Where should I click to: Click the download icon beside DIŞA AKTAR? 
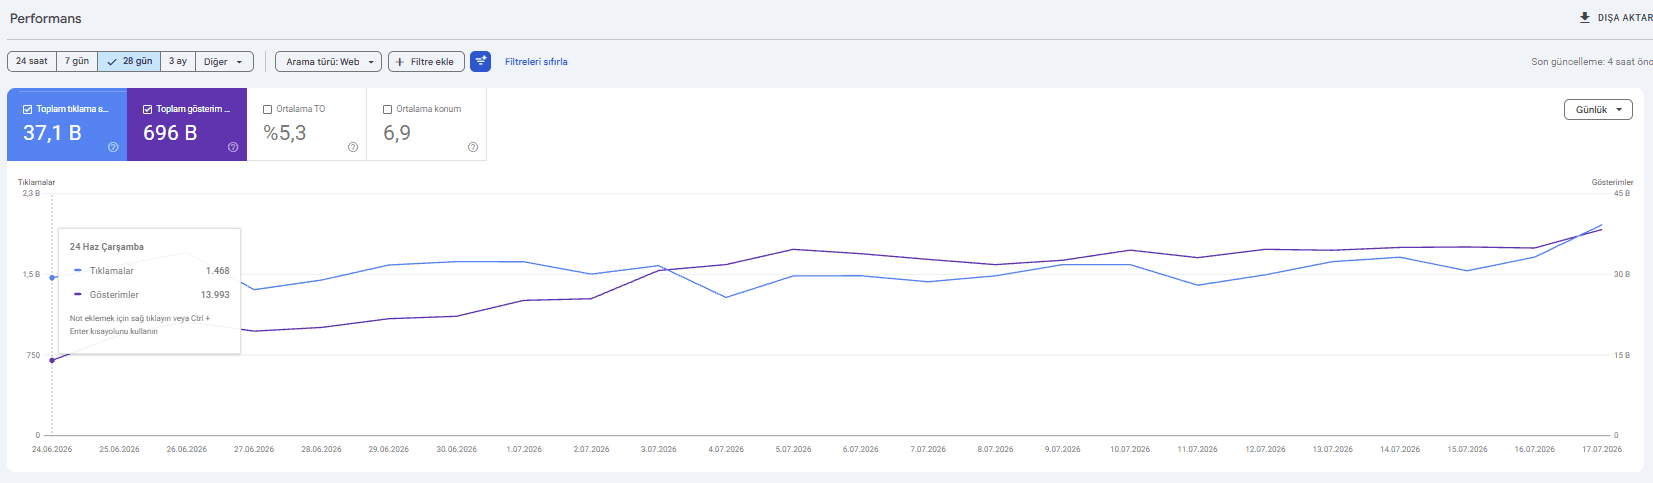1584,17
